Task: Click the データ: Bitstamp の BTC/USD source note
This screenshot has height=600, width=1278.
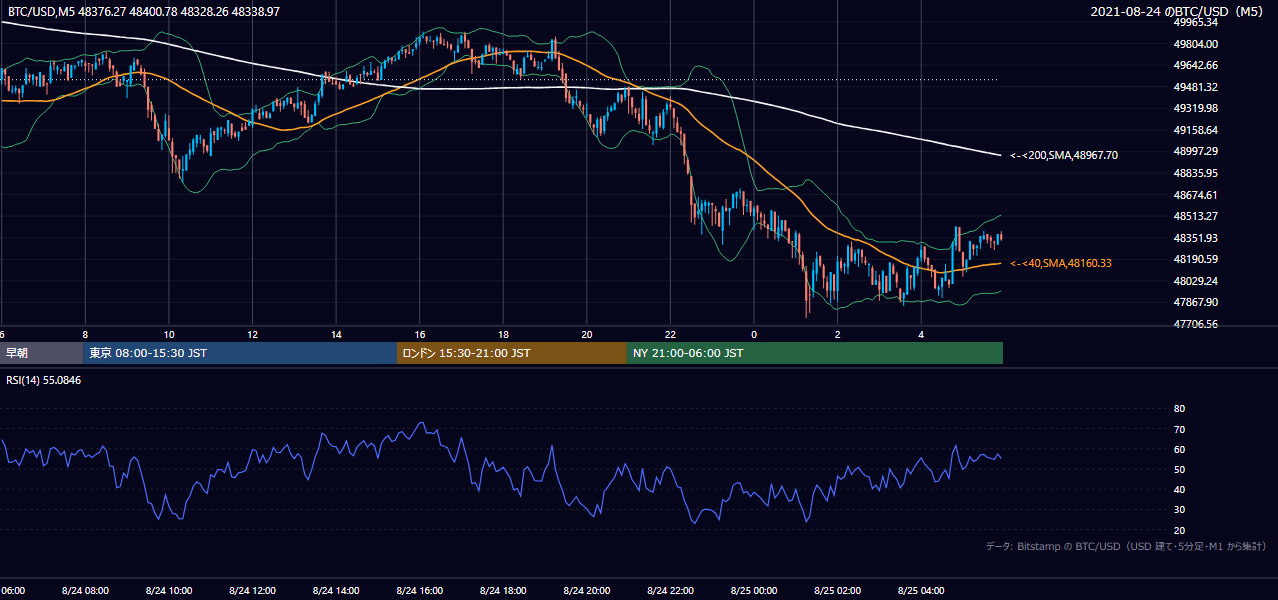Action: tap(1126, 546)
